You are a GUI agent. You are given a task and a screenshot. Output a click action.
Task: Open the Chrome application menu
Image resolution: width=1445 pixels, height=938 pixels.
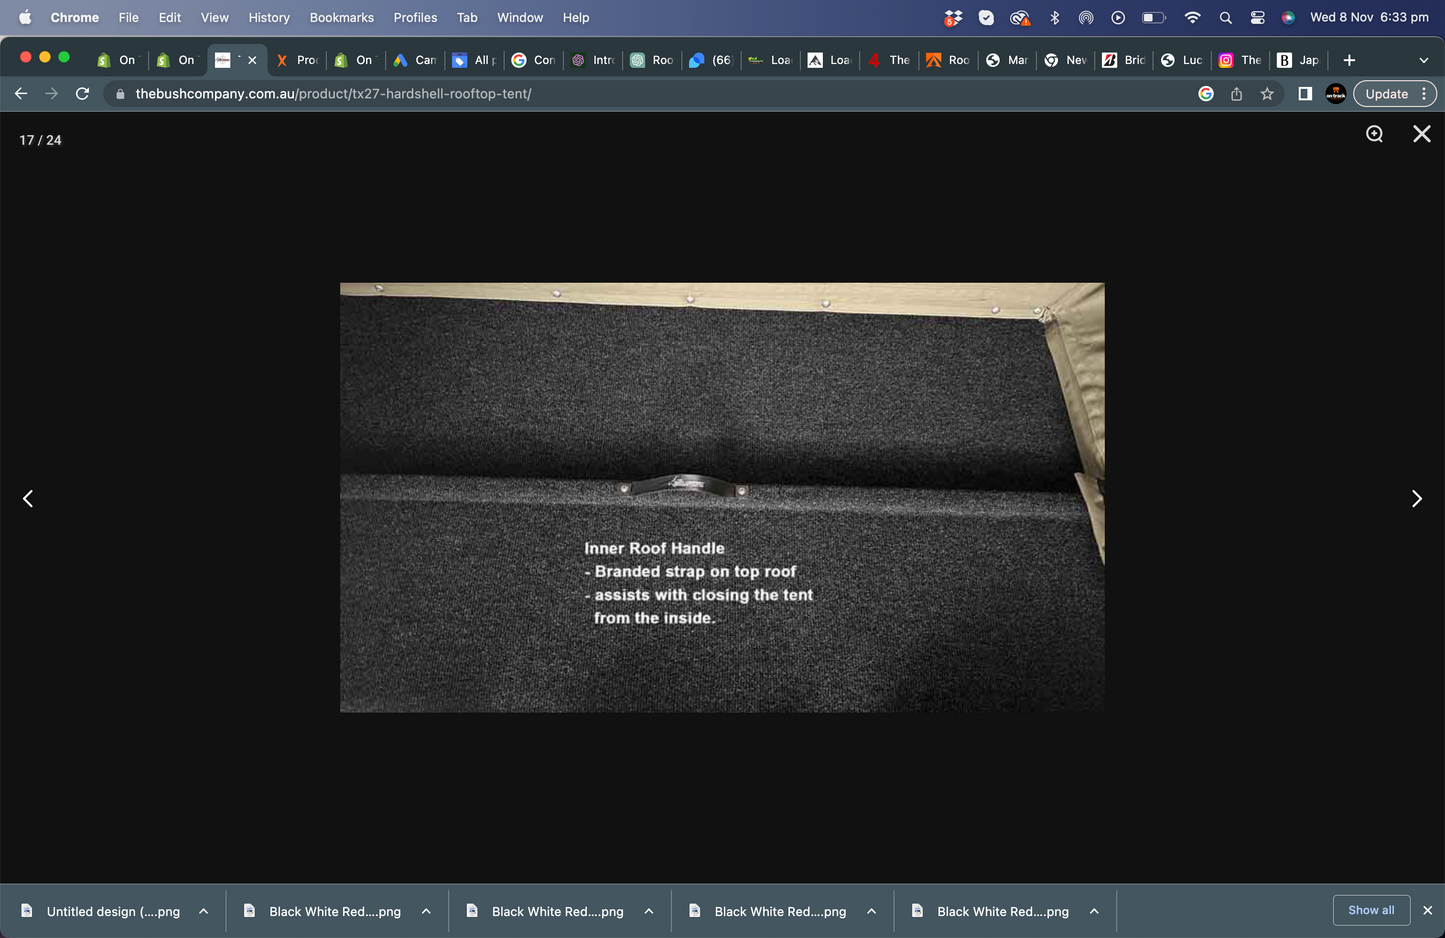click(75, 17)
